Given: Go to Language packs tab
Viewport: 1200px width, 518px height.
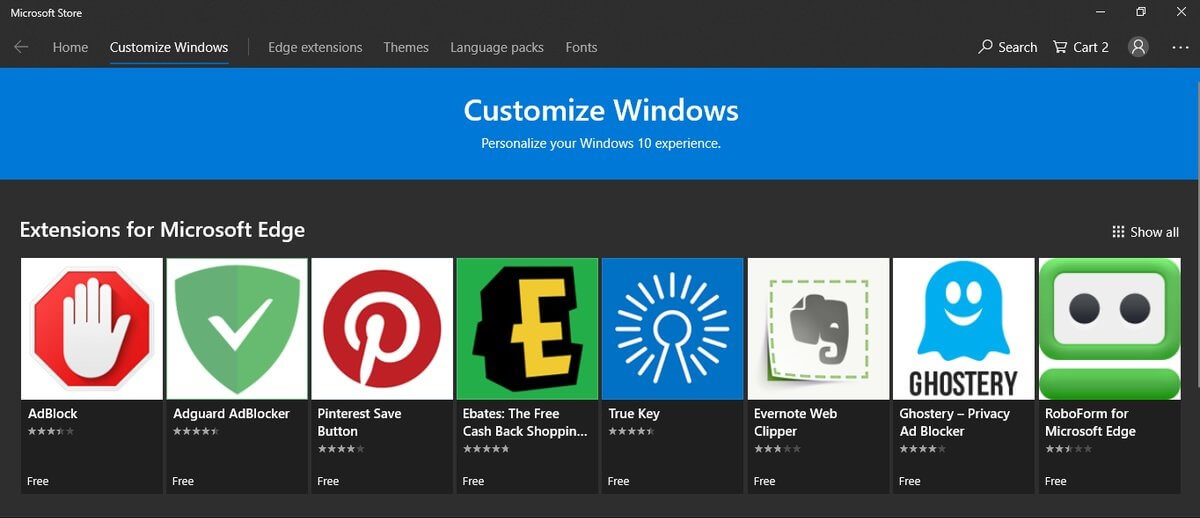Looking at the screenshot, I should [497, 47].
